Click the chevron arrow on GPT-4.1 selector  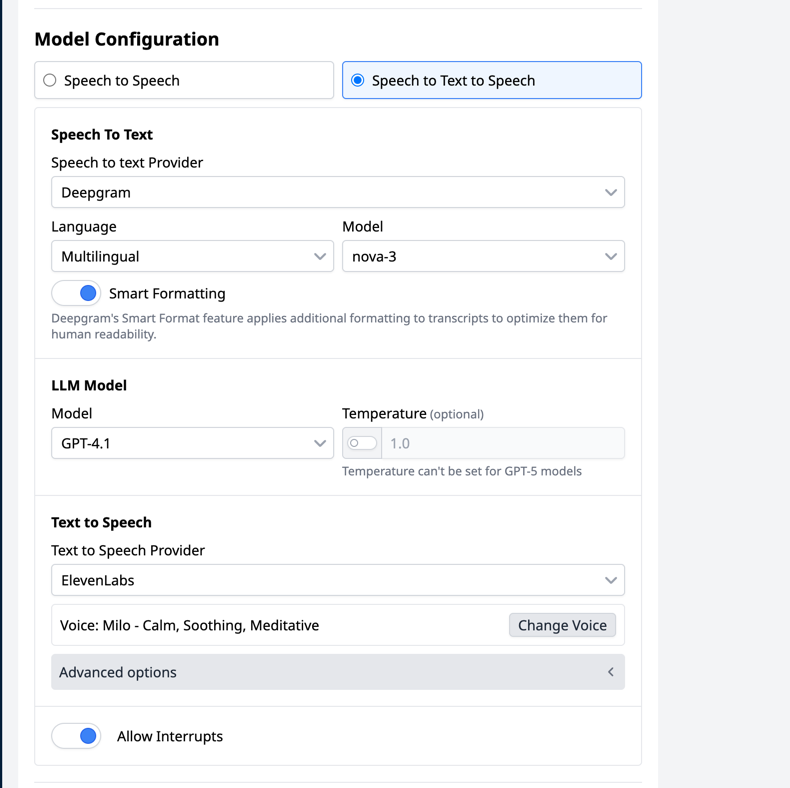tap(319, 443)
